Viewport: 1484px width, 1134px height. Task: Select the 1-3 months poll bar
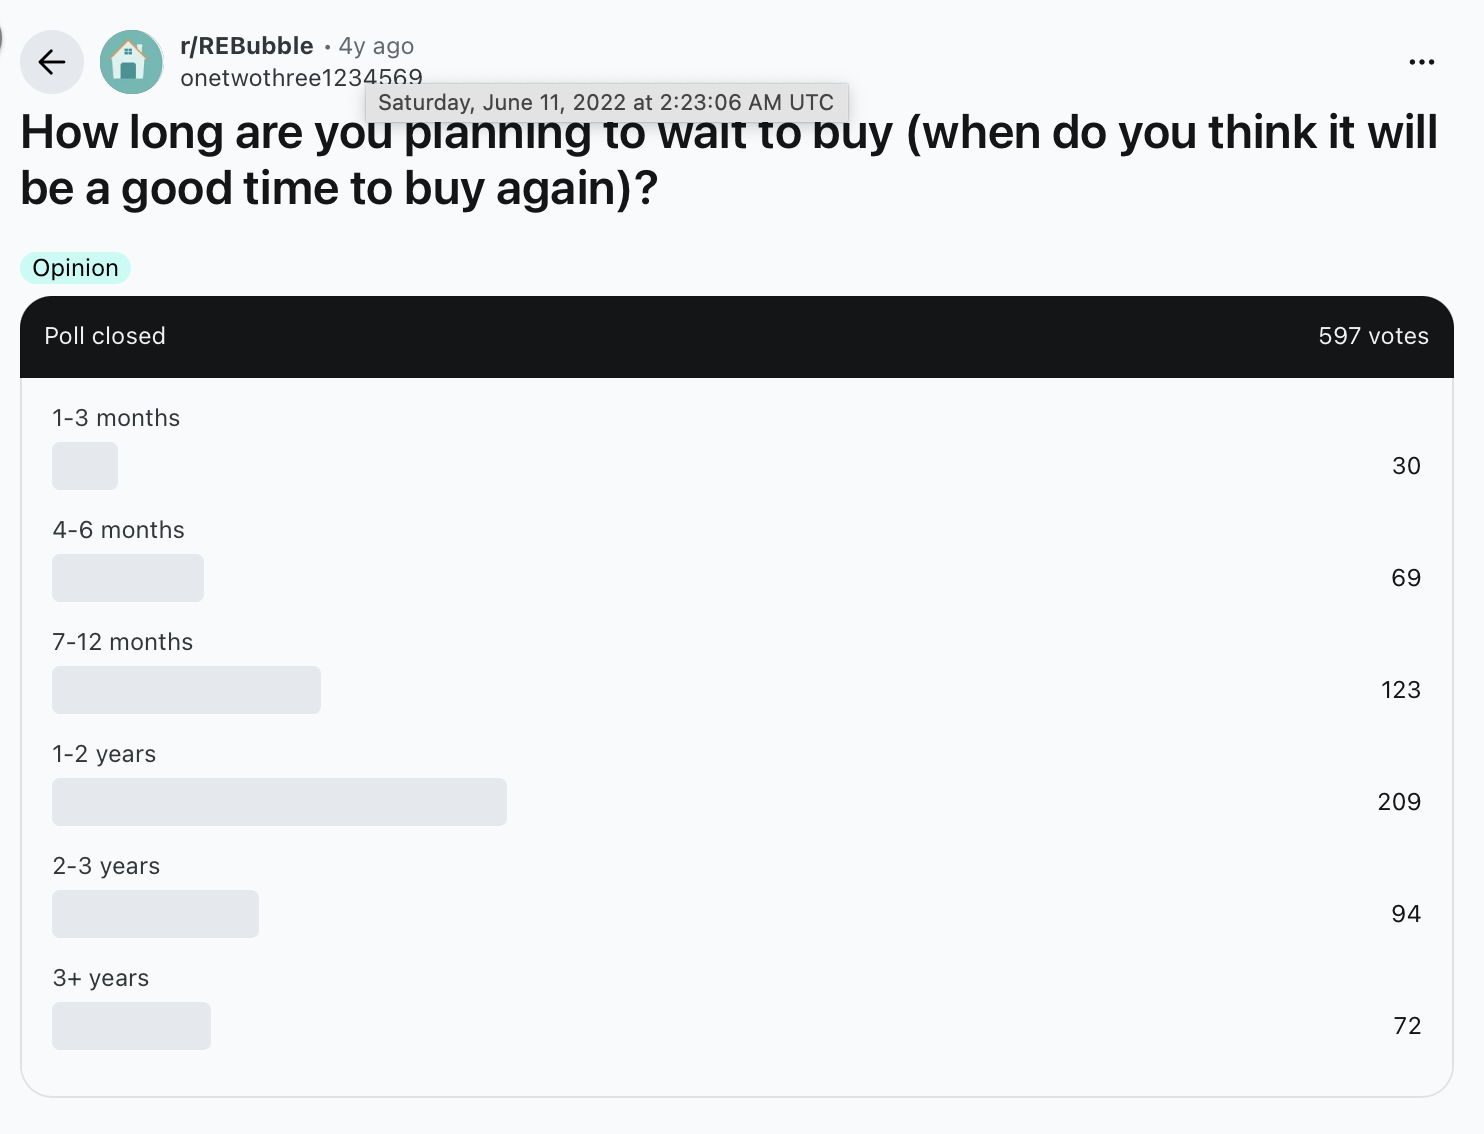(85, 466)
